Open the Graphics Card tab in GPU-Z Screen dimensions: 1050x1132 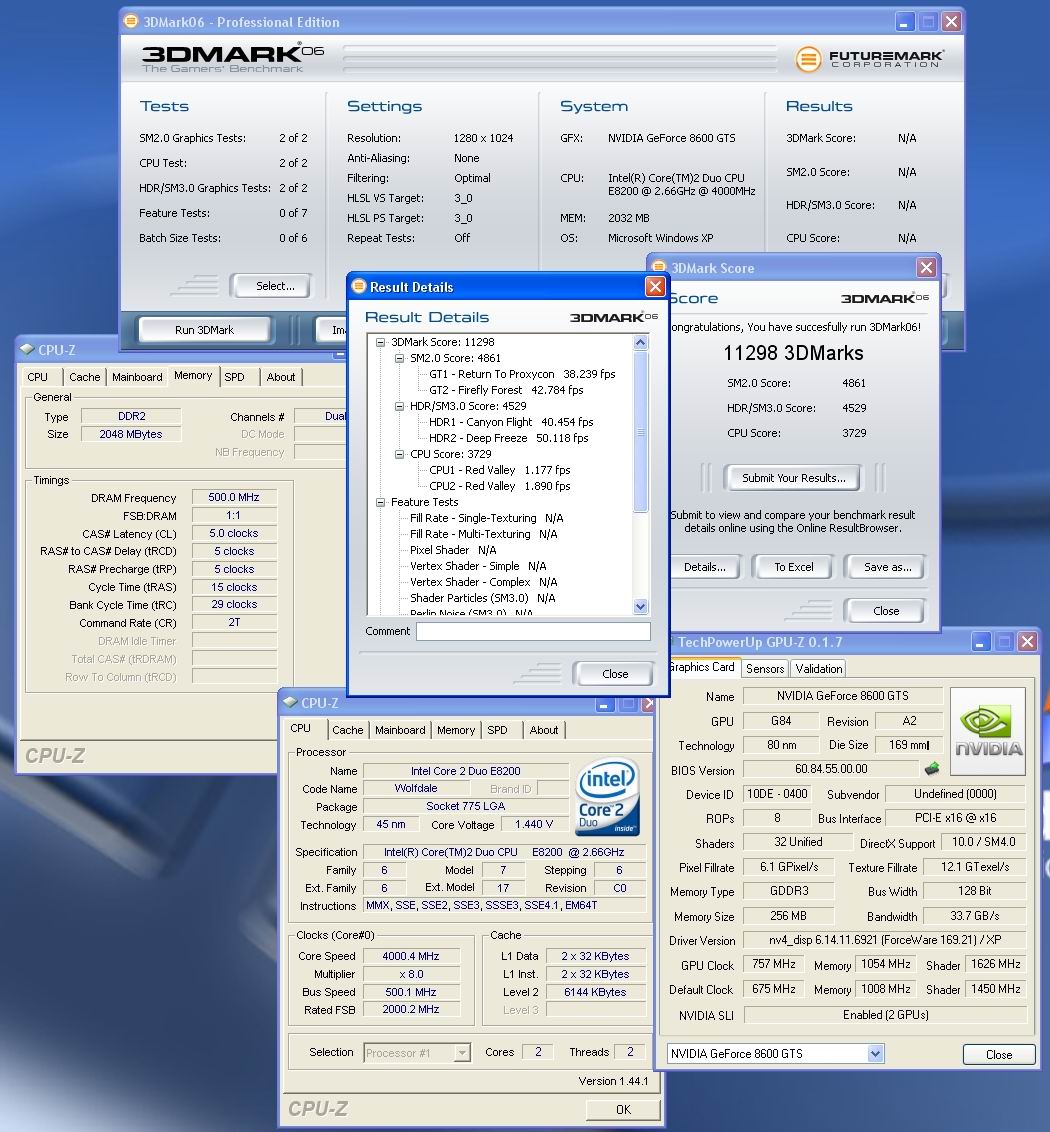703,667
